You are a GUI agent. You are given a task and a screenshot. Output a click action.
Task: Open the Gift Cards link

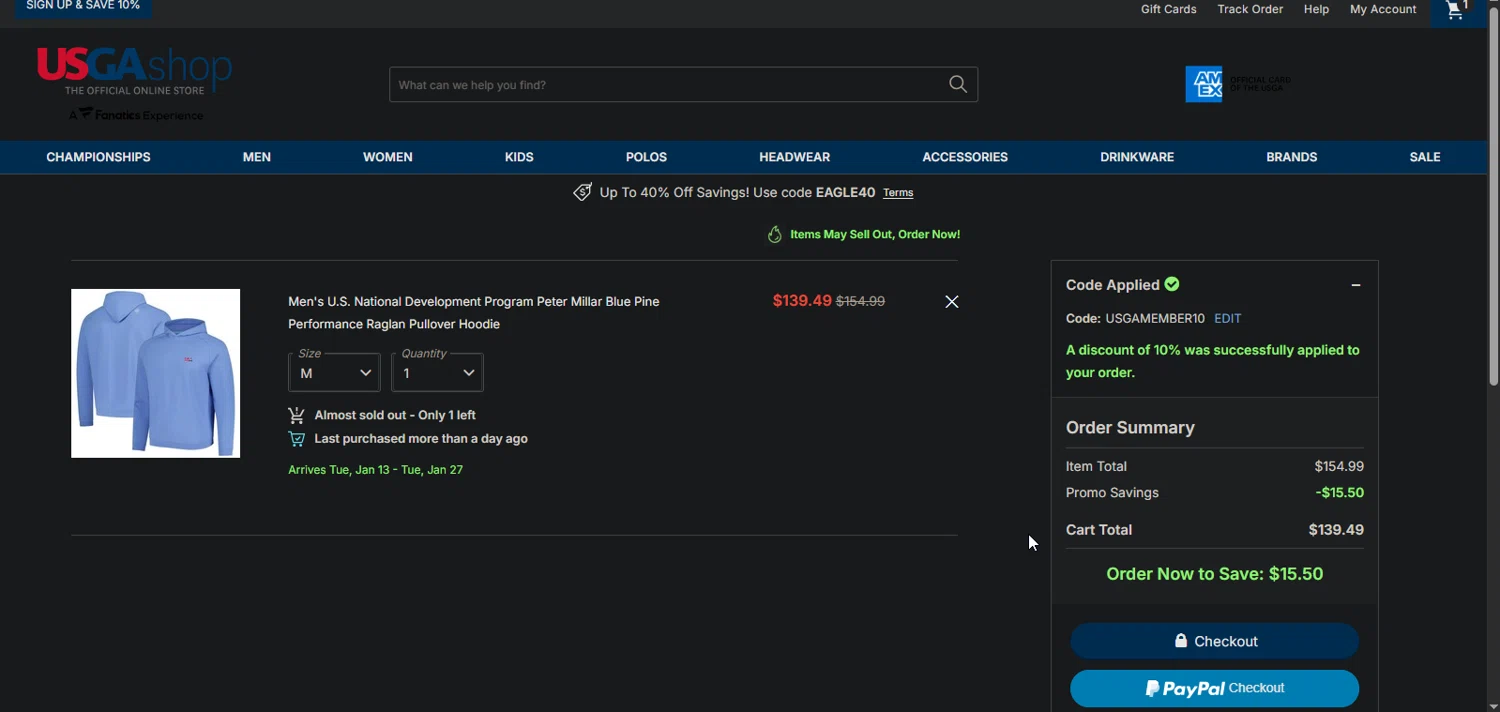1169,9
